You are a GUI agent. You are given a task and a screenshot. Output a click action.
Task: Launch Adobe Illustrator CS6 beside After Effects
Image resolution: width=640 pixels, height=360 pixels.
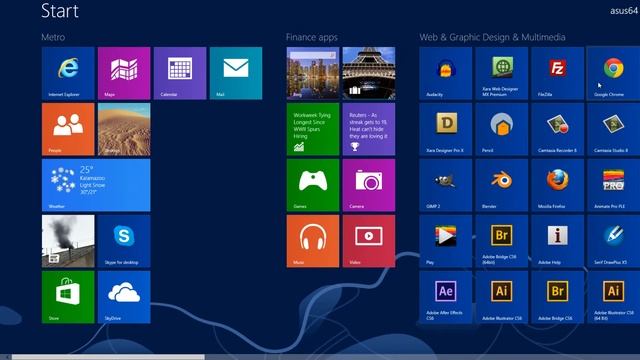pos(502,297)
